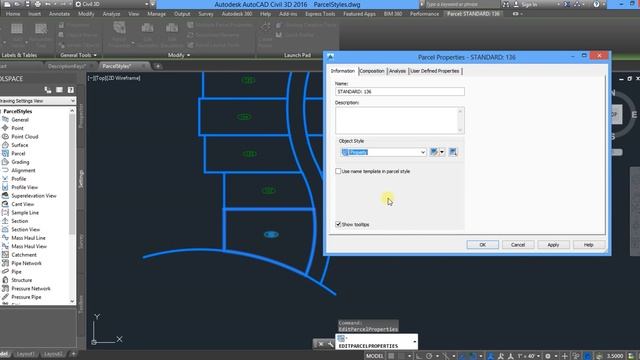The width and height of the screenshot is (640, 360).
Task: Open annotation scale 1"=40' dropdown
Action: (529, 356)
